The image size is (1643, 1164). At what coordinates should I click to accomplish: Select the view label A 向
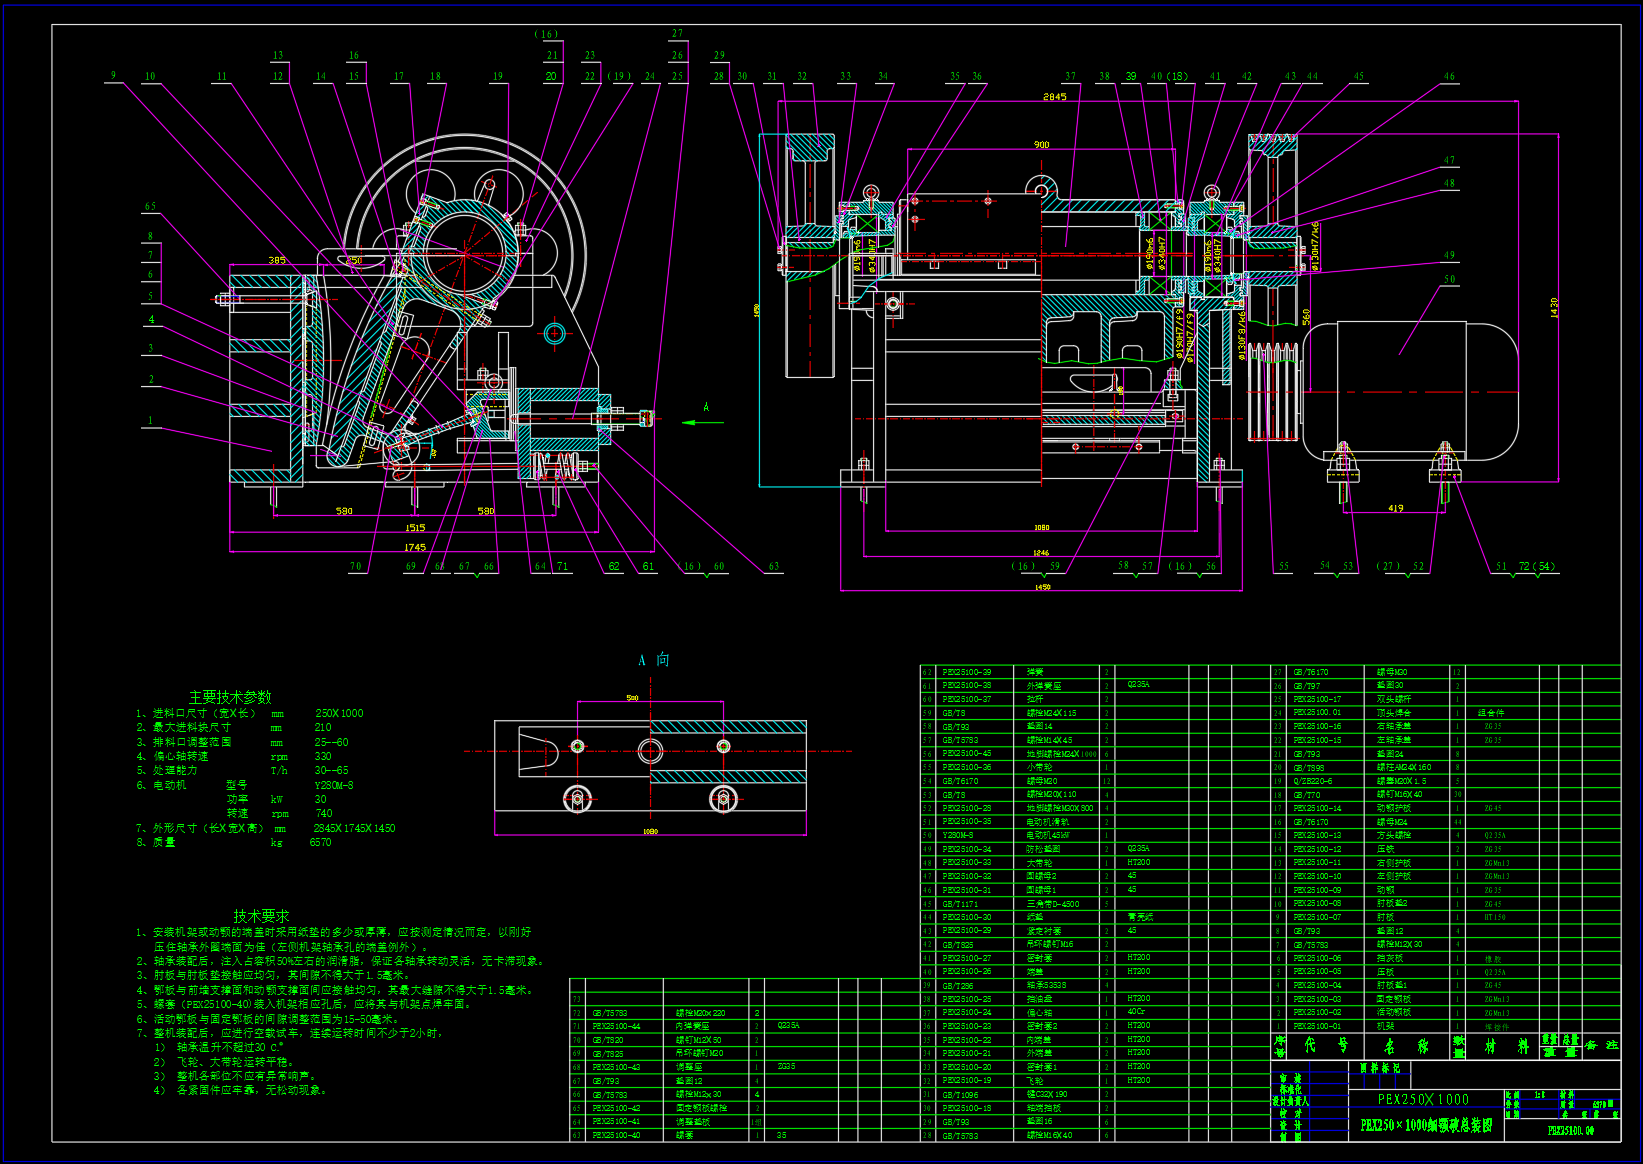pos(653,660)
